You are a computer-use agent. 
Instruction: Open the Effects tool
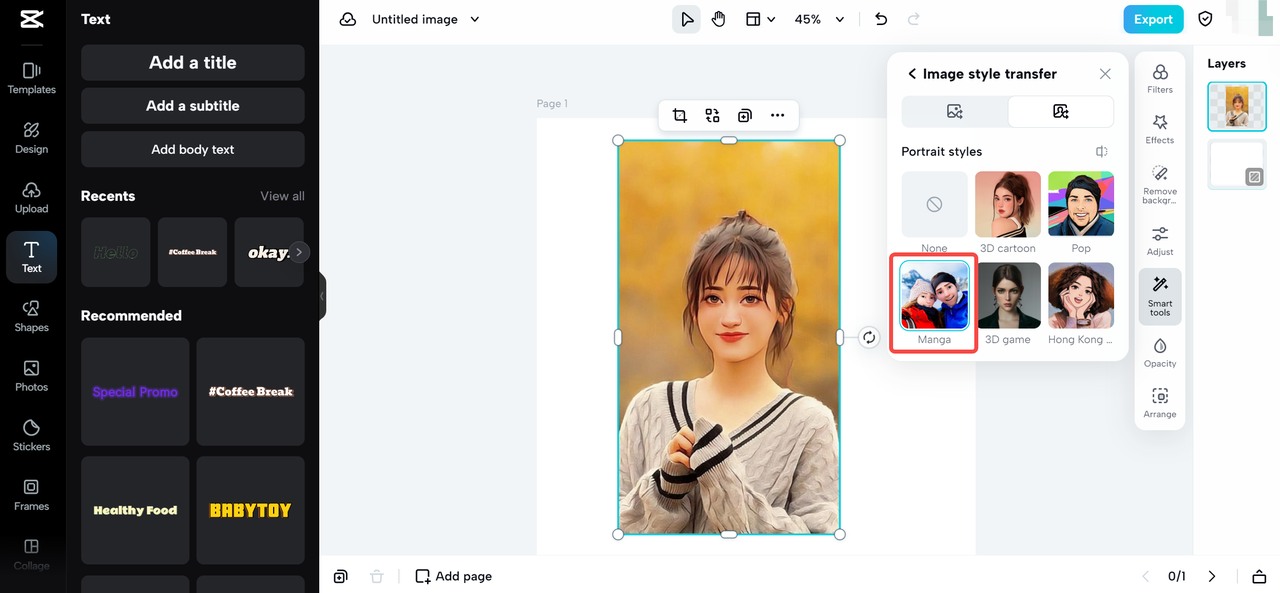(x=1160, y=129)
